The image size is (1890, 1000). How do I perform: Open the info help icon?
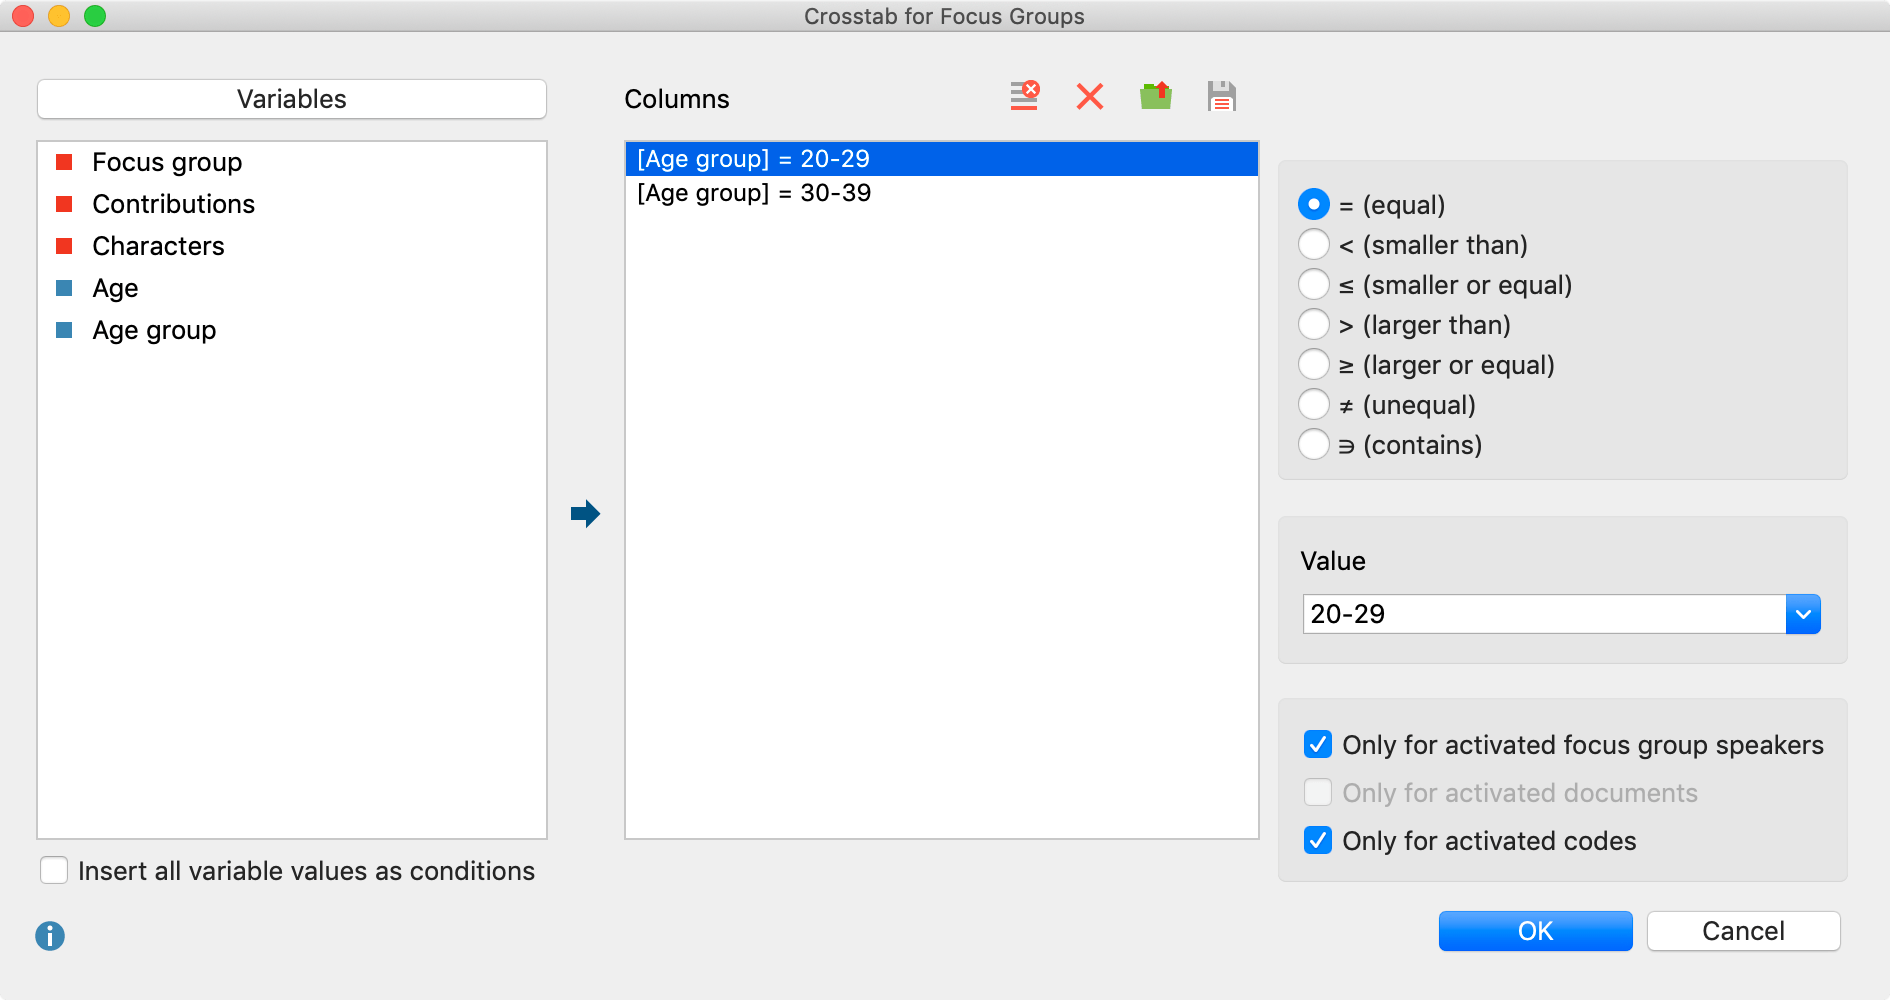(50, 936)
